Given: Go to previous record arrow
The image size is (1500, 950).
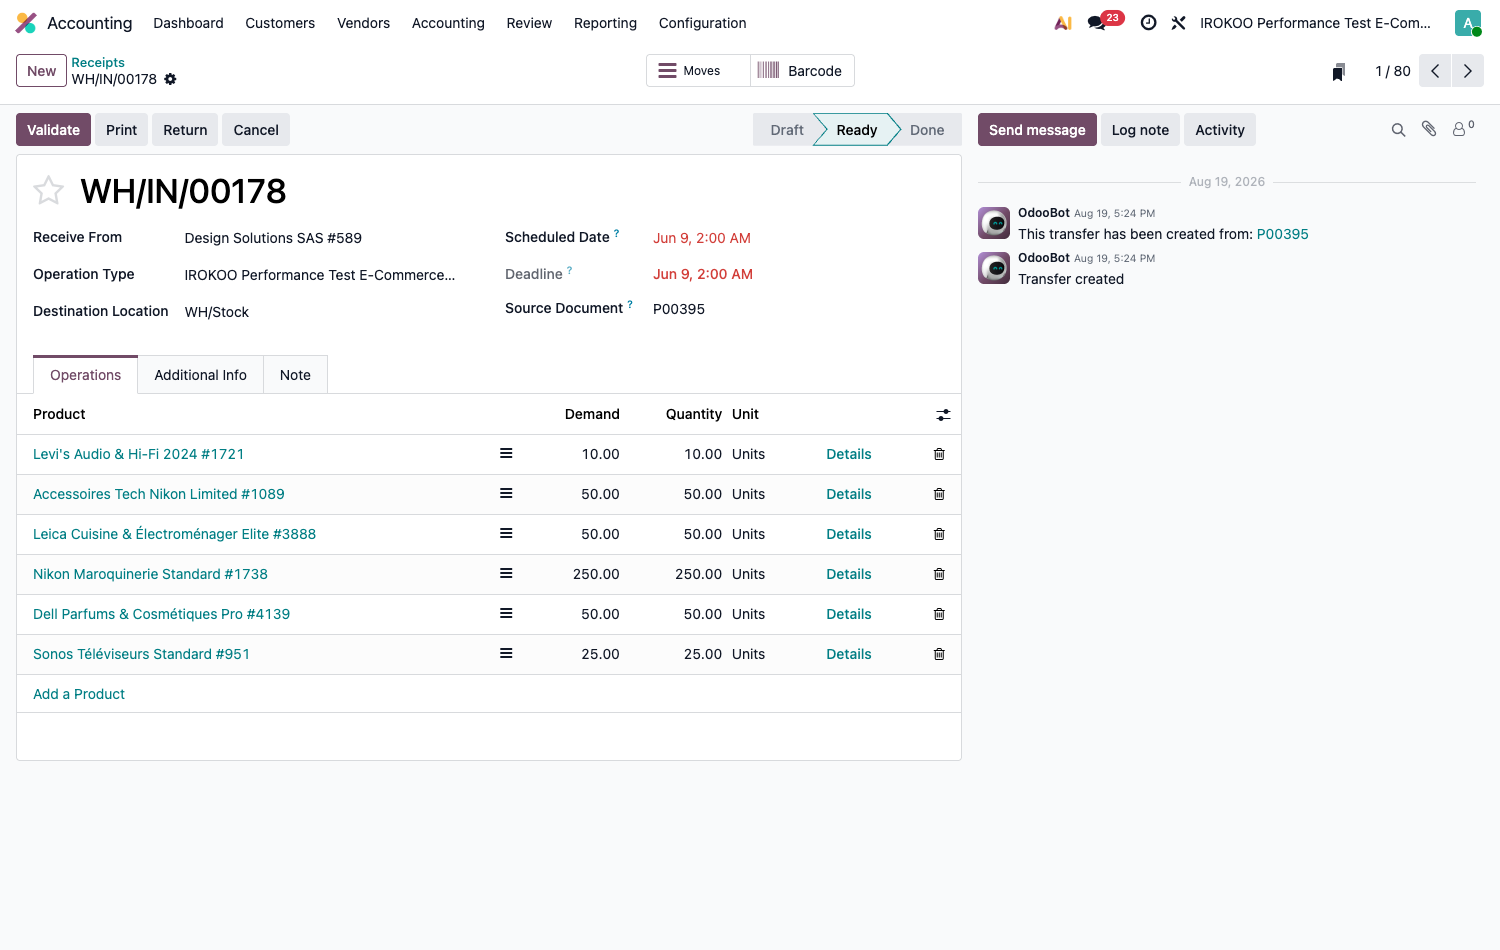Looking at the screenshot, I should pyautogui.click(x=1435, y=71).
